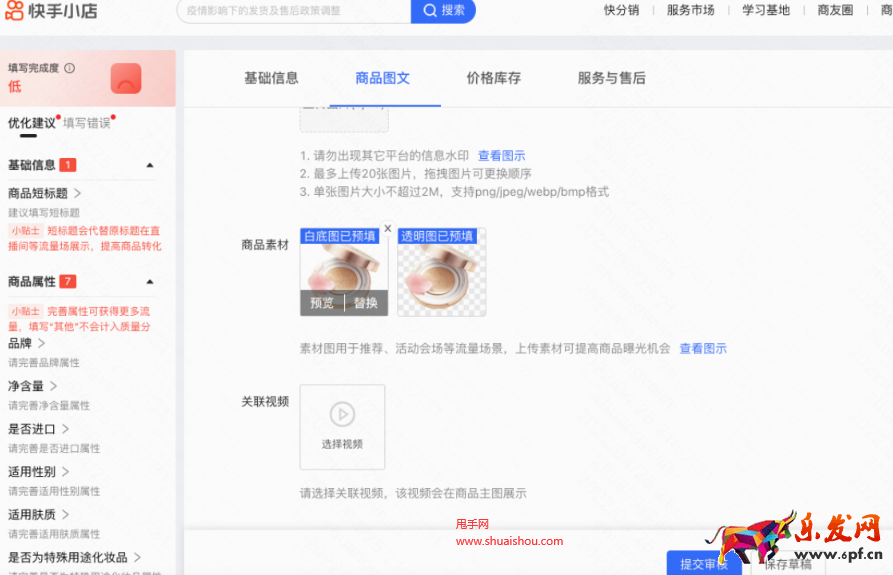Click 预览 on white-background image

coord(322,303)
